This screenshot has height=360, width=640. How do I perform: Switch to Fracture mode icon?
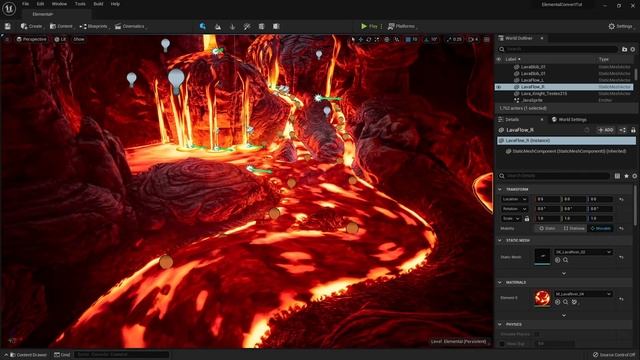point(261,26)
